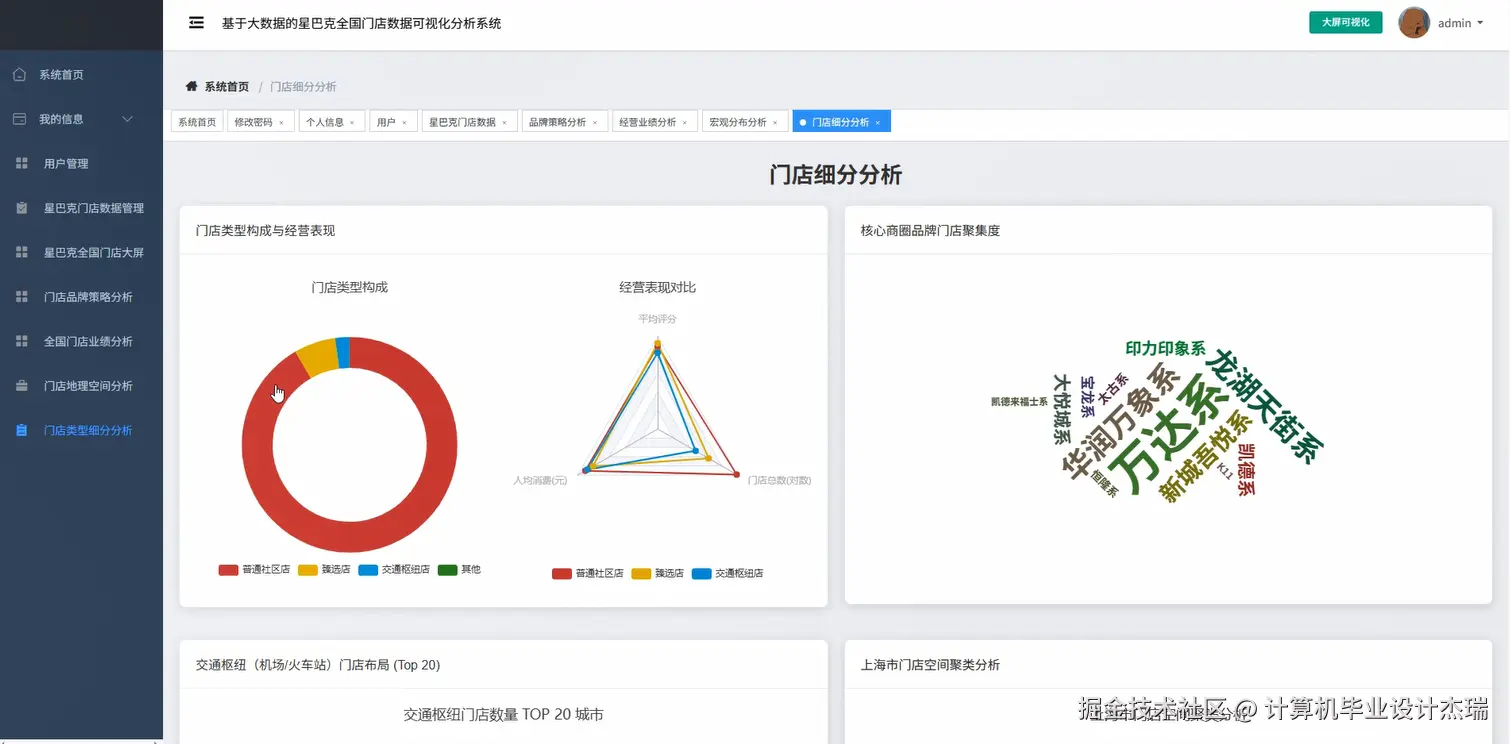Collapse the 我的信息 menu chevron

pos(127,118)
